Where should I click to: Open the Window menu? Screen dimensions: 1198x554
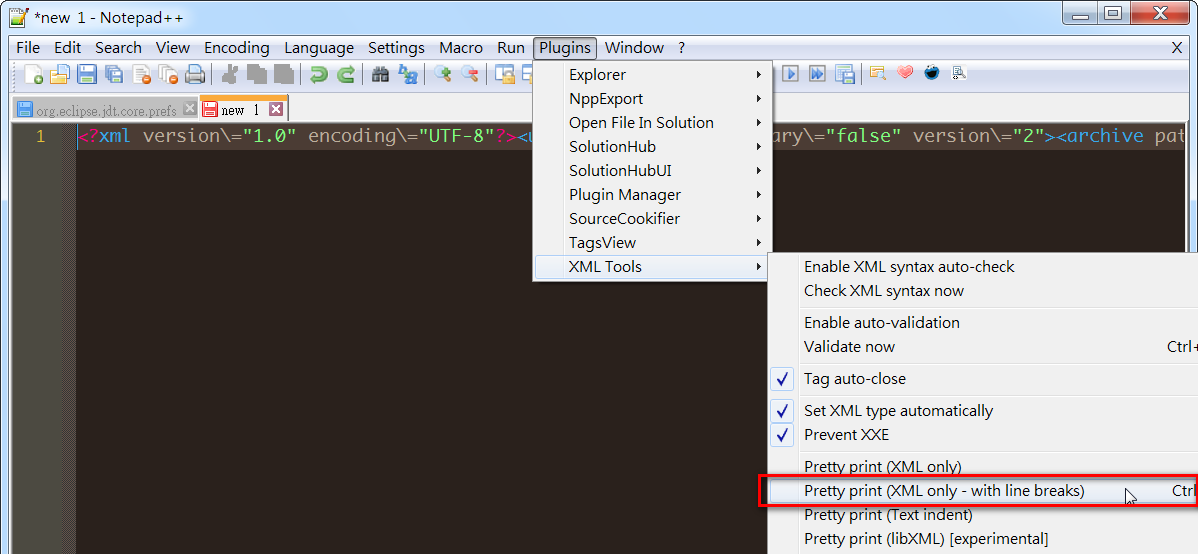[634, 48]
